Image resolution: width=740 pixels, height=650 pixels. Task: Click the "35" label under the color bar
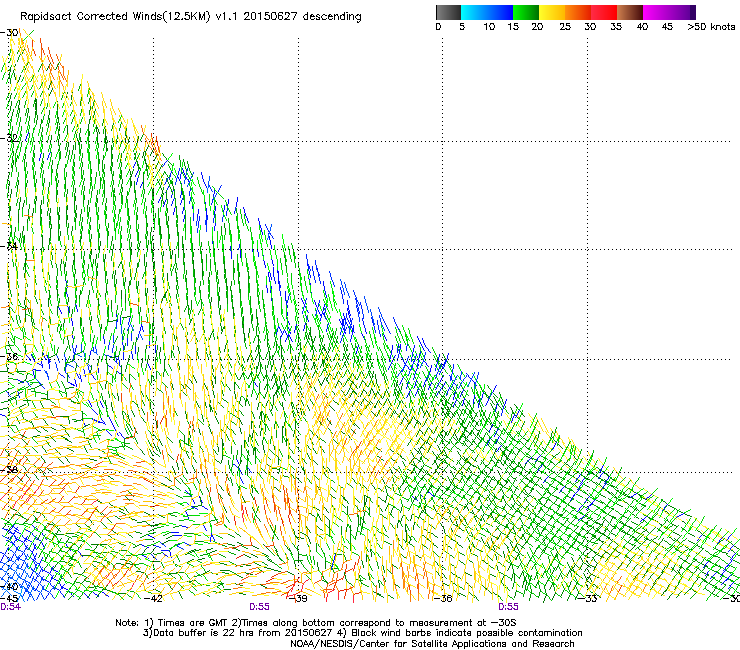click(616, 27)
